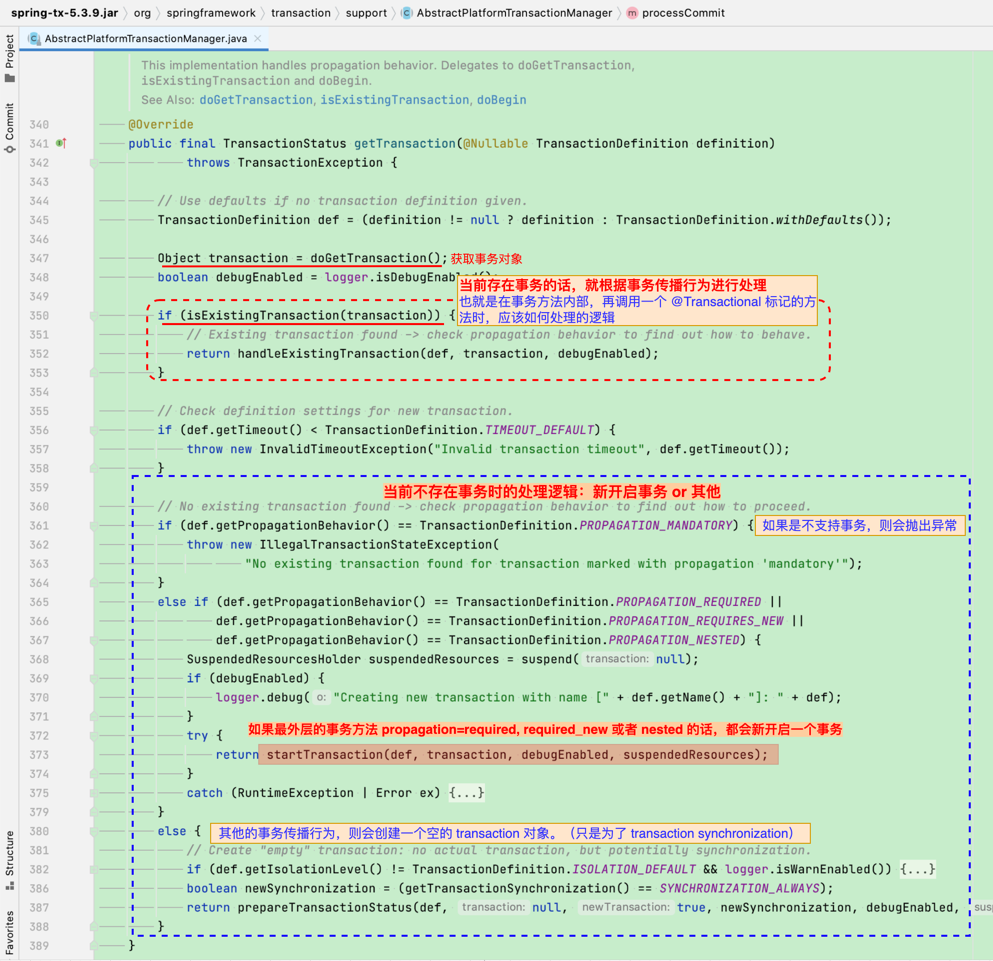Select support in the breadcrumb path
The height and width of the screenshot is (961, 993).
(x=366, y=13)
